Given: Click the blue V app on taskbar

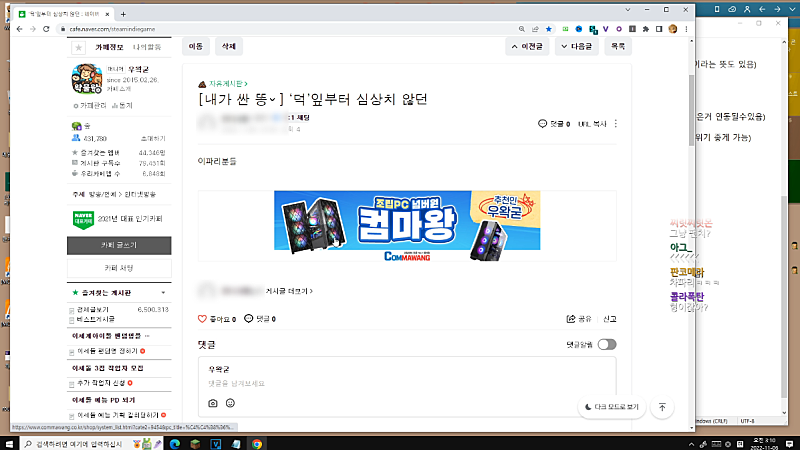Looking at the screenshot, I should coord(216,444).
